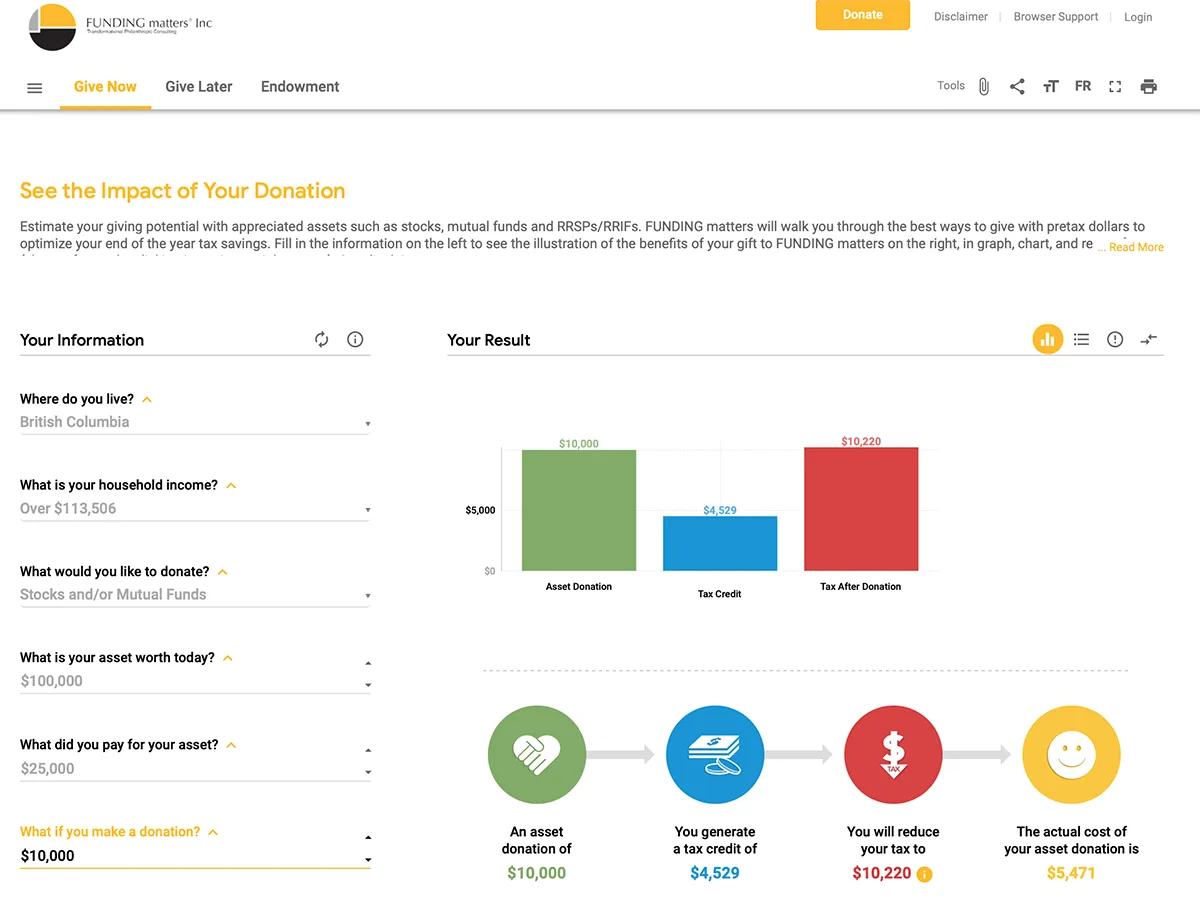Image resolution: width=1200 pixels, height=911 pixels.
Task: Reset Your Information with refresh icon
Action: [321, 340]
